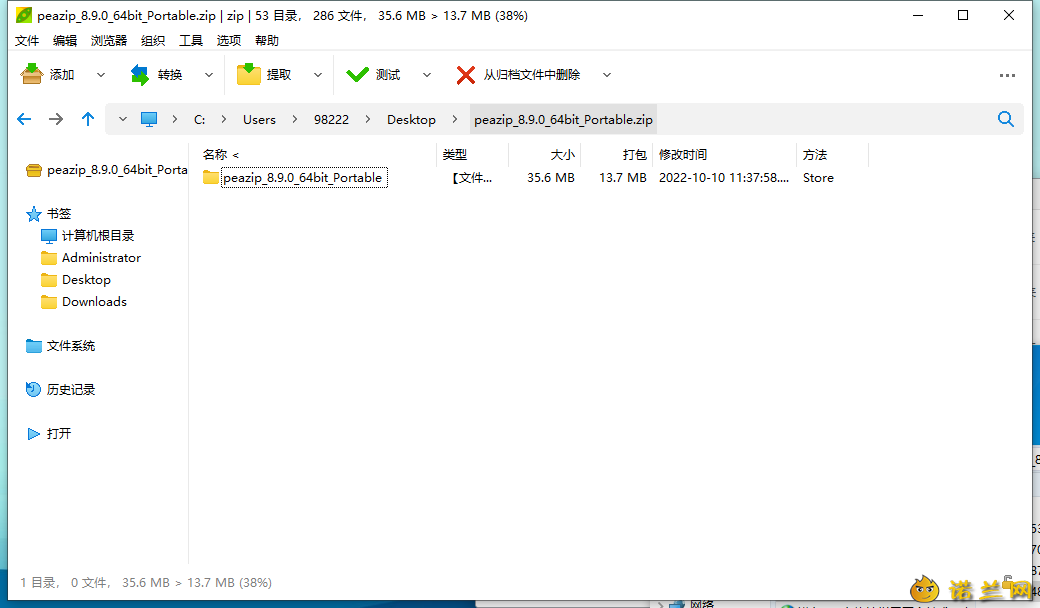
Task: Select Desktop in the breadcrumb path
Action: coord(411,119)
